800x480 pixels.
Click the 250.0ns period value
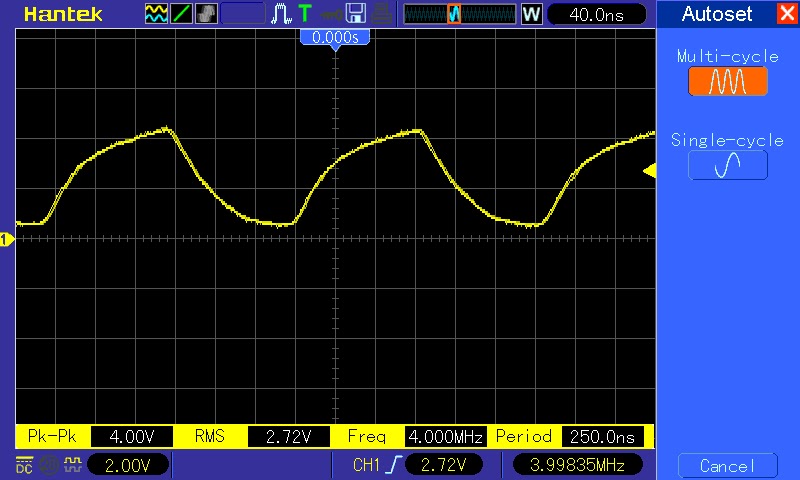(x=603, y=437)
